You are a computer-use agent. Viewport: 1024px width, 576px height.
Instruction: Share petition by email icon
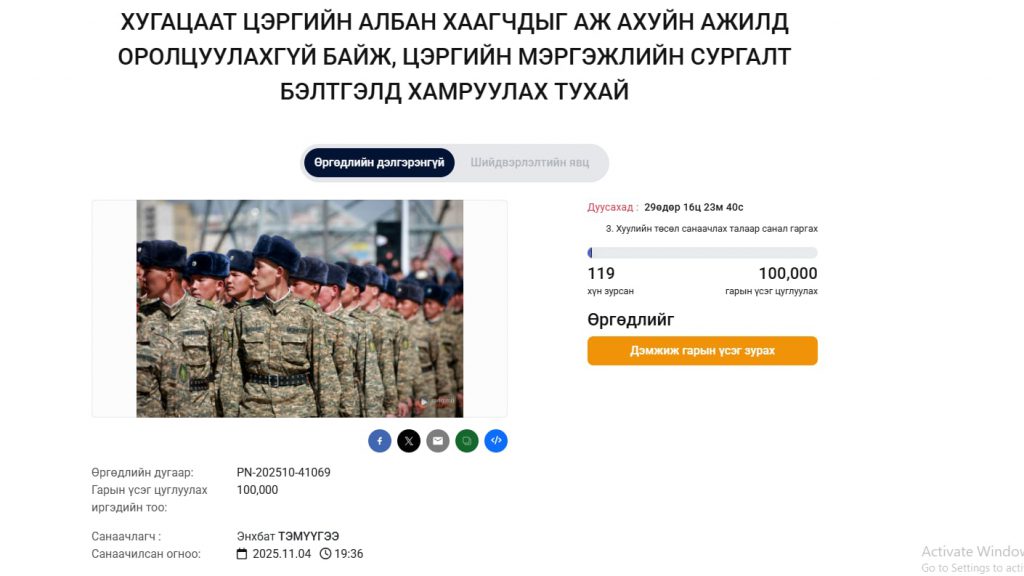(438, 441)
